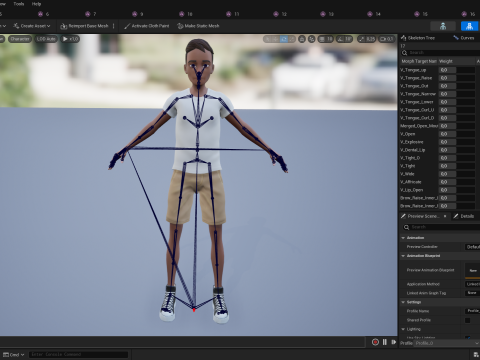Click the console command input field

(x=79, y=355)
